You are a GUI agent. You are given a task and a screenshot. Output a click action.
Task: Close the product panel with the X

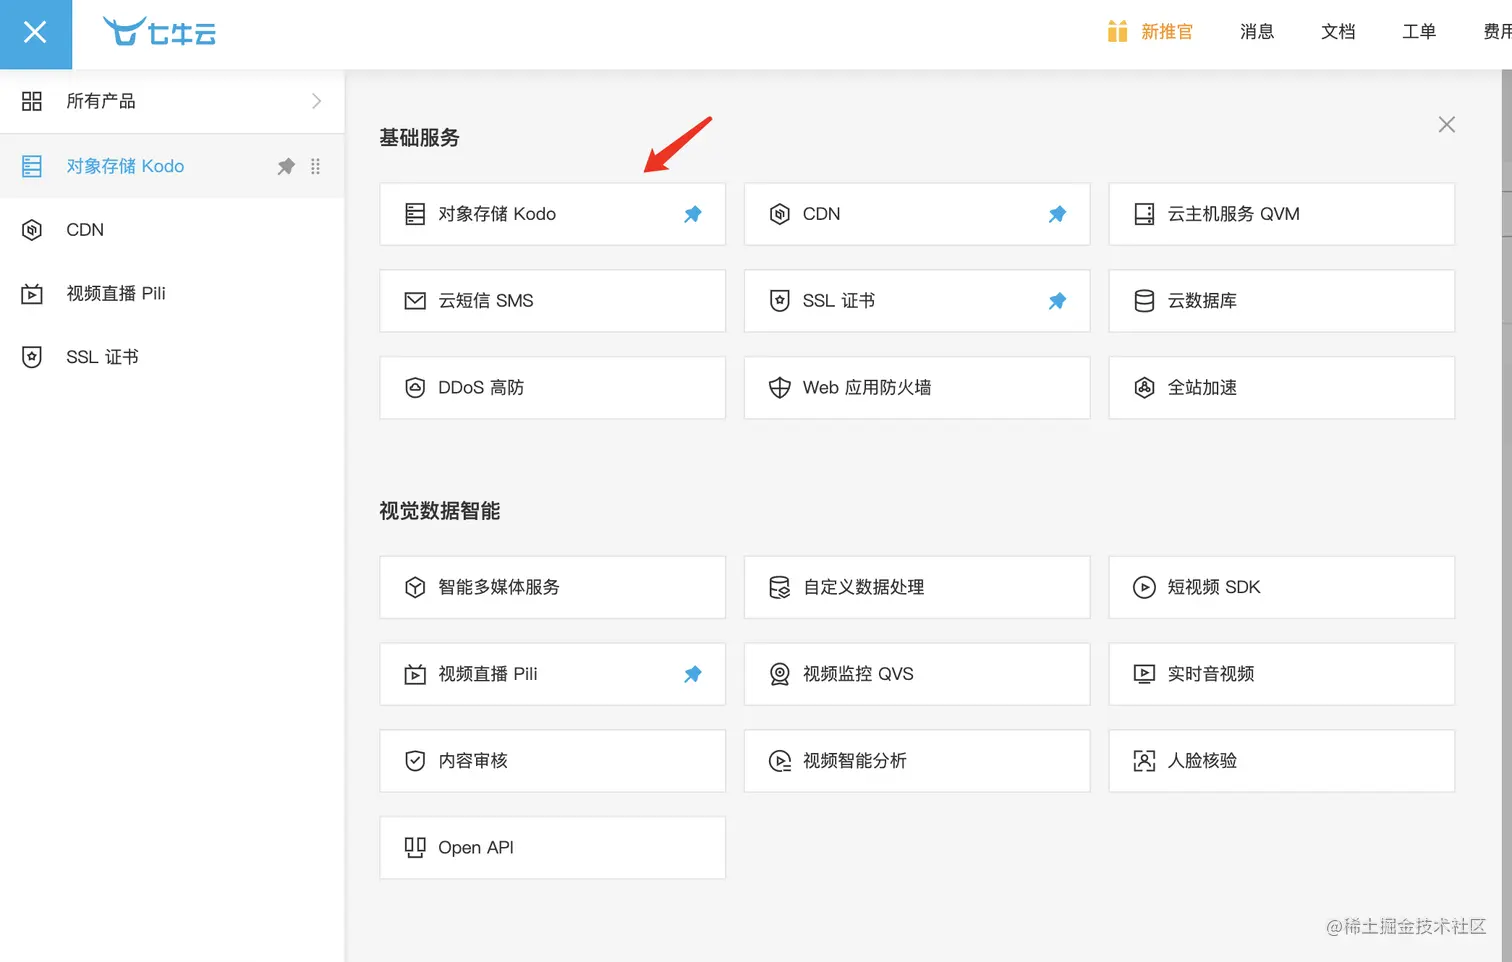click(1446, 125)
